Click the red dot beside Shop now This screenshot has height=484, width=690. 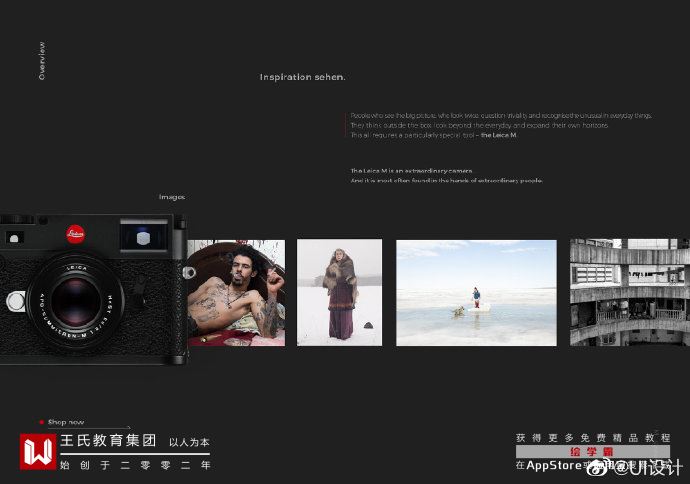42,422
